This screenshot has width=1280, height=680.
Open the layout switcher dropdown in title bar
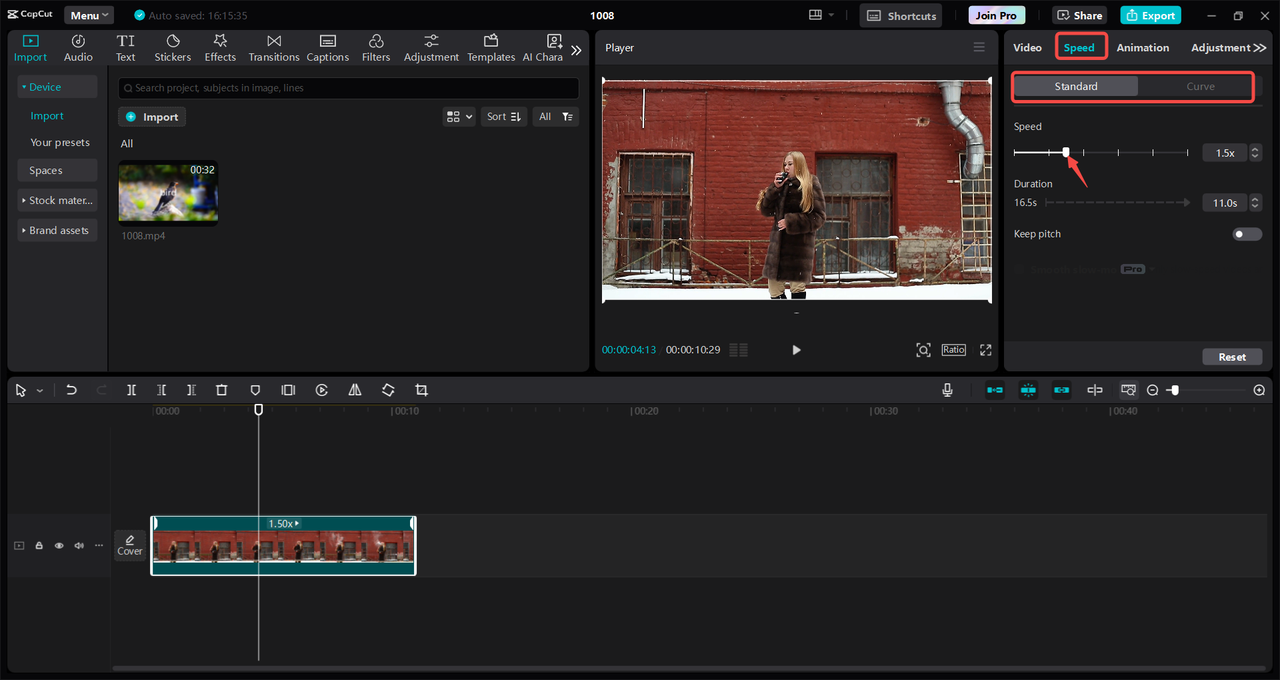822,15
